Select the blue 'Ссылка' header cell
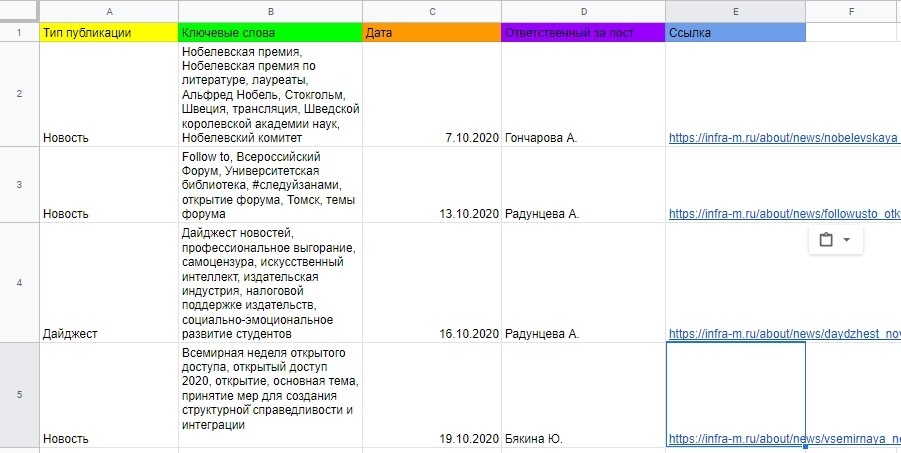Image resolution: width=901 pixels, height=453 pixels. (x=736, y=32)
